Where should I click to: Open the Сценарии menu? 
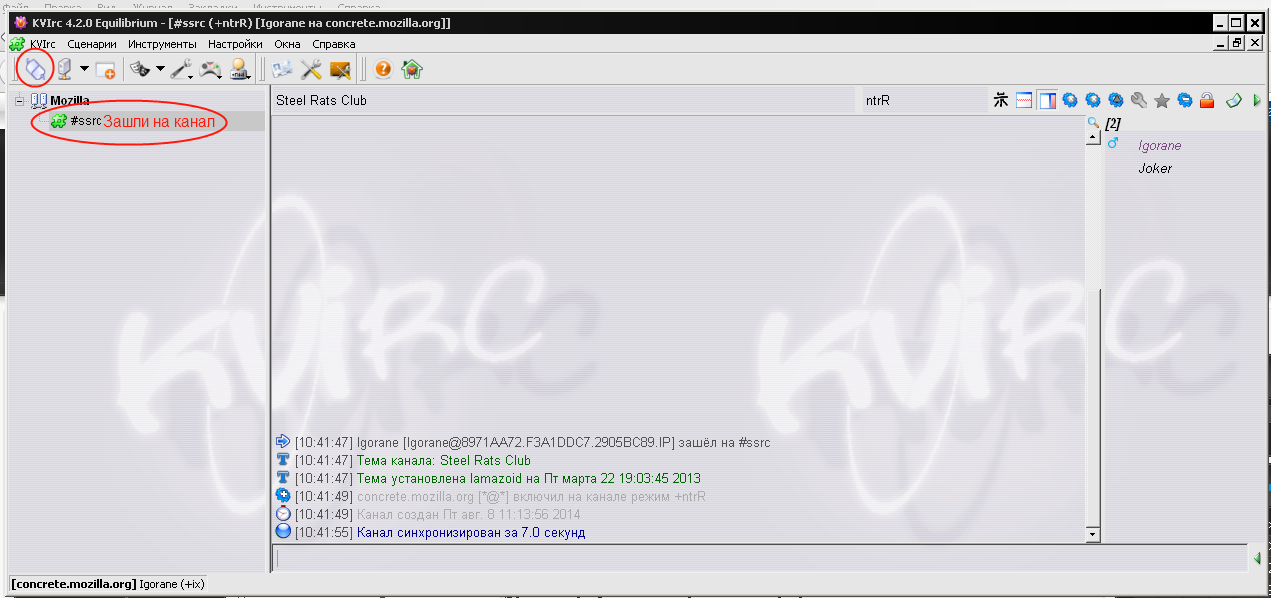(93, 44)
